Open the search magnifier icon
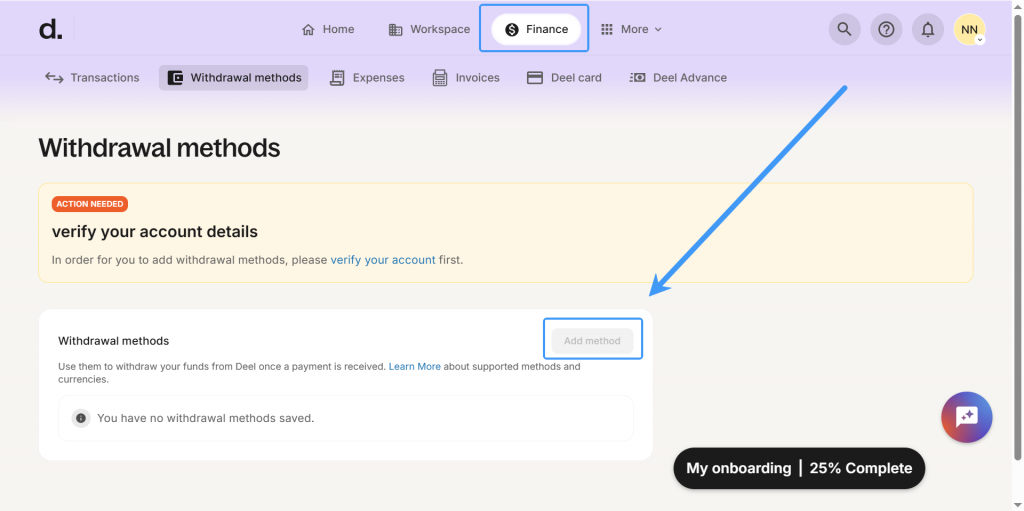Viewport: 1024px width, 511px height. tap(845, 30)
